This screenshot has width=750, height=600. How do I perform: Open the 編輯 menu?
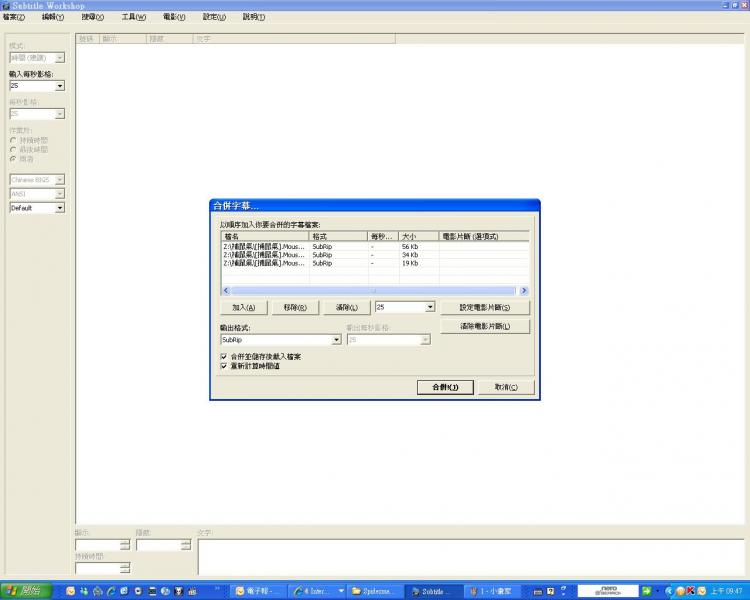53,17
